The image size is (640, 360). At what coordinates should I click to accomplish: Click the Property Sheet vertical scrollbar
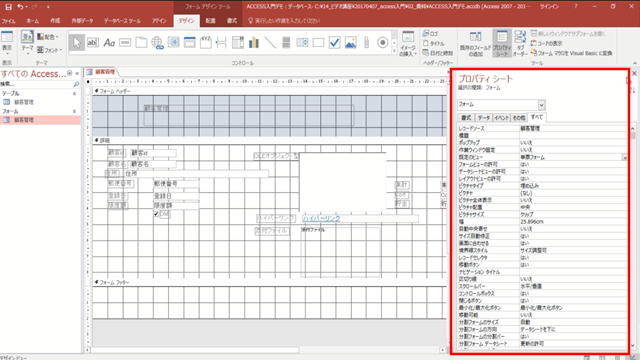[633, 237]
